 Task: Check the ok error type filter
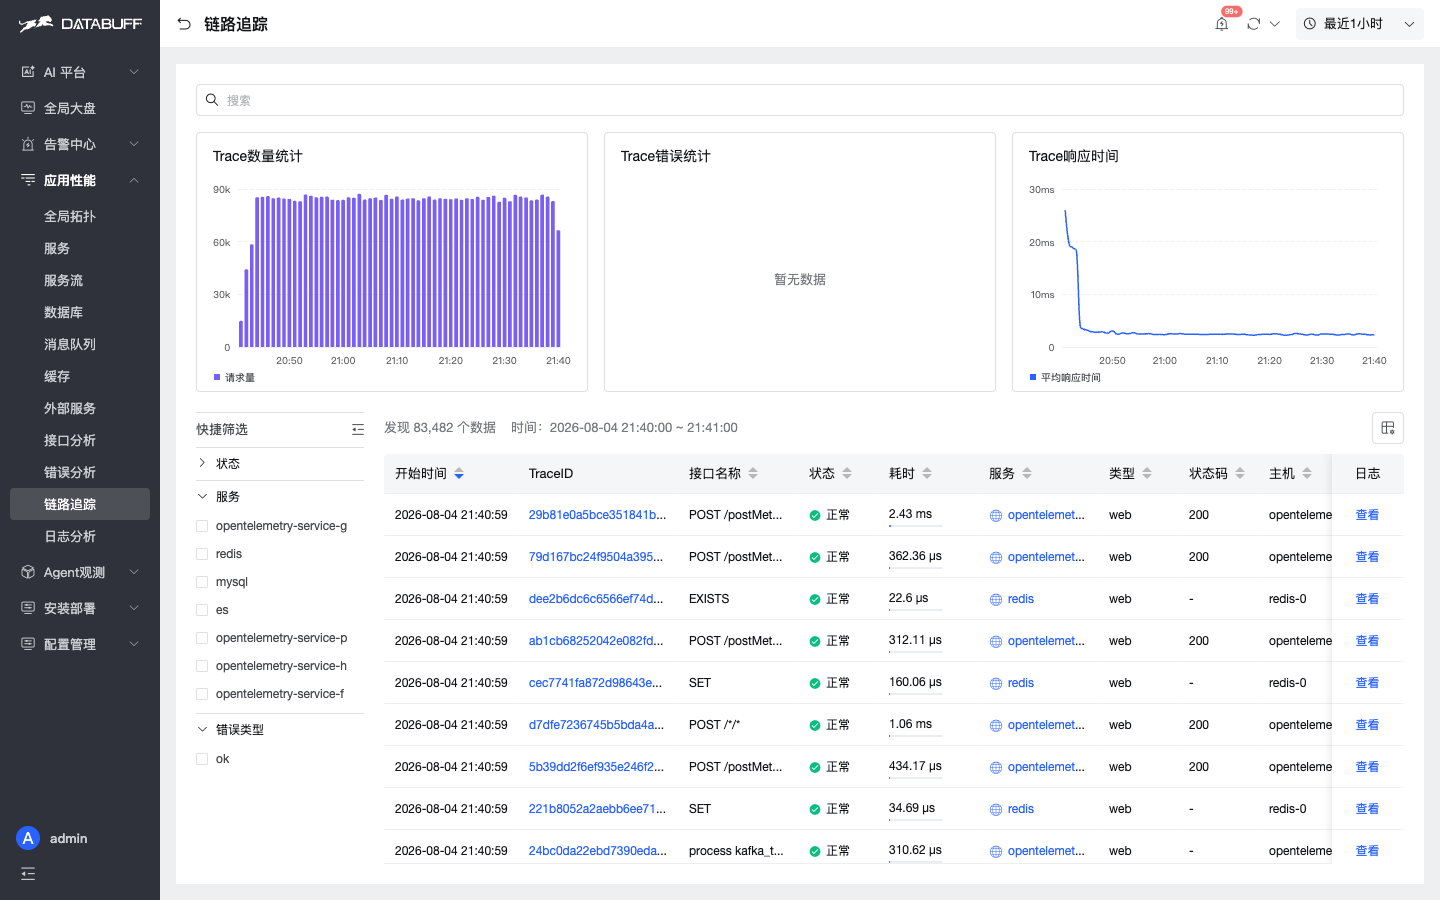(202, 759)
